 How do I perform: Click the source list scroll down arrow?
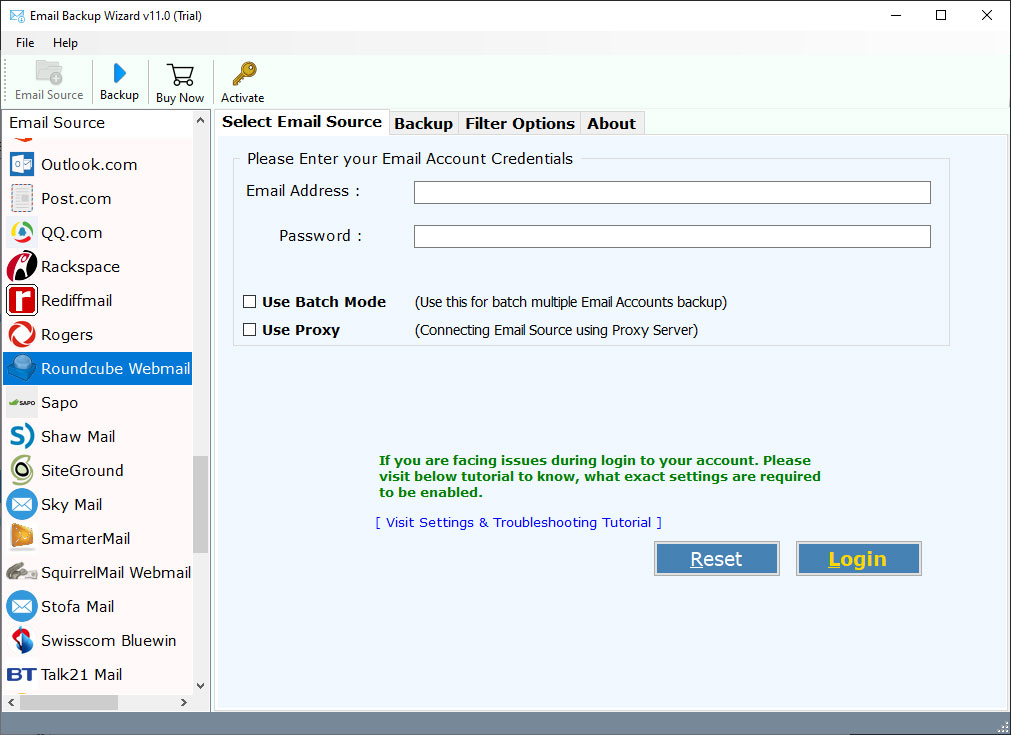201,686
